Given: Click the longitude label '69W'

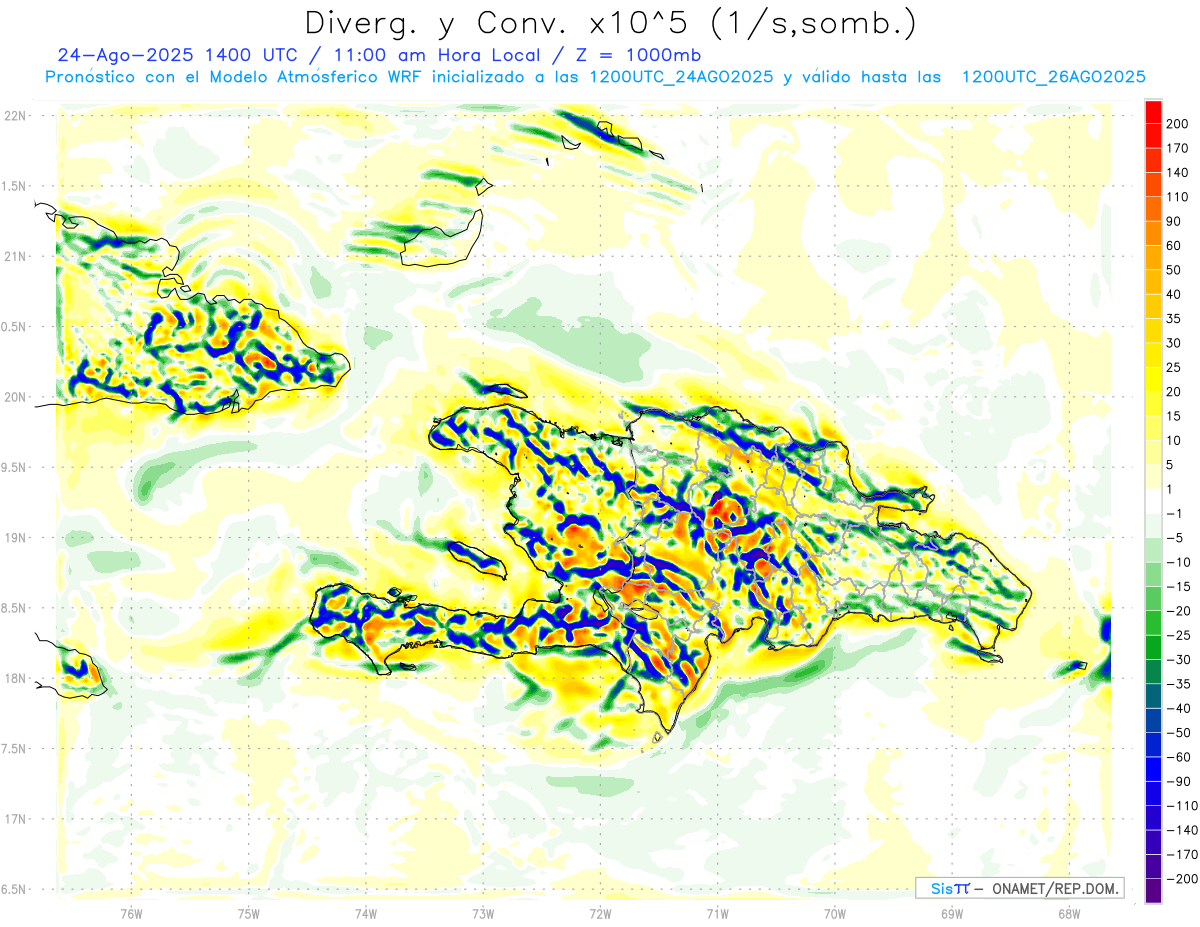Looking at the screenshot, I should 952,912.
